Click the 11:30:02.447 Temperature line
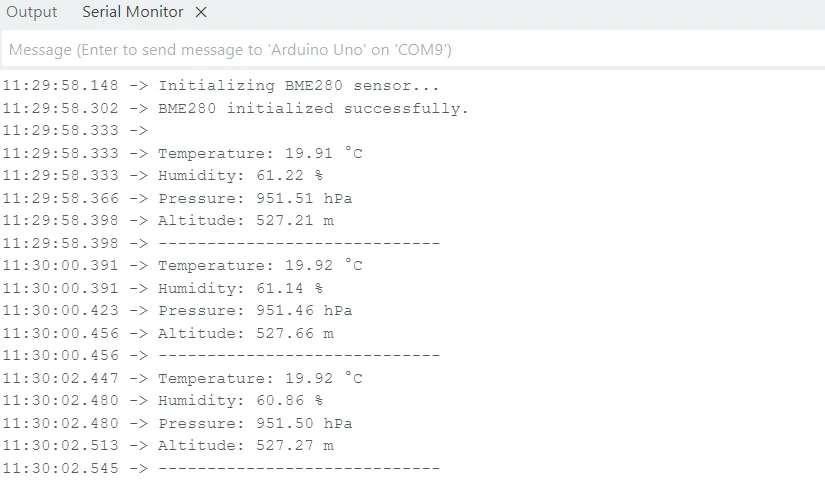Image resolution: width=825 pixels, height=498 pixels. coord(260,378)
